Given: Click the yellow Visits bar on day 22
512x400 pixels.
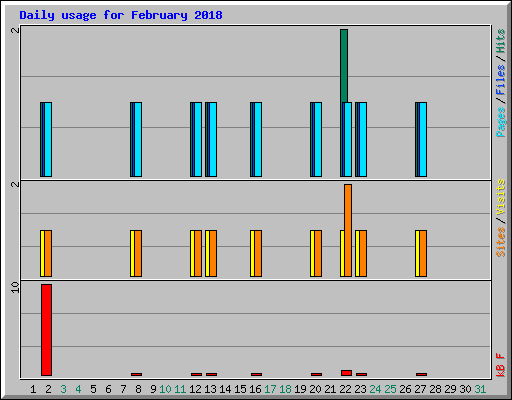Looking at the screenshot, I should (342, 253).
